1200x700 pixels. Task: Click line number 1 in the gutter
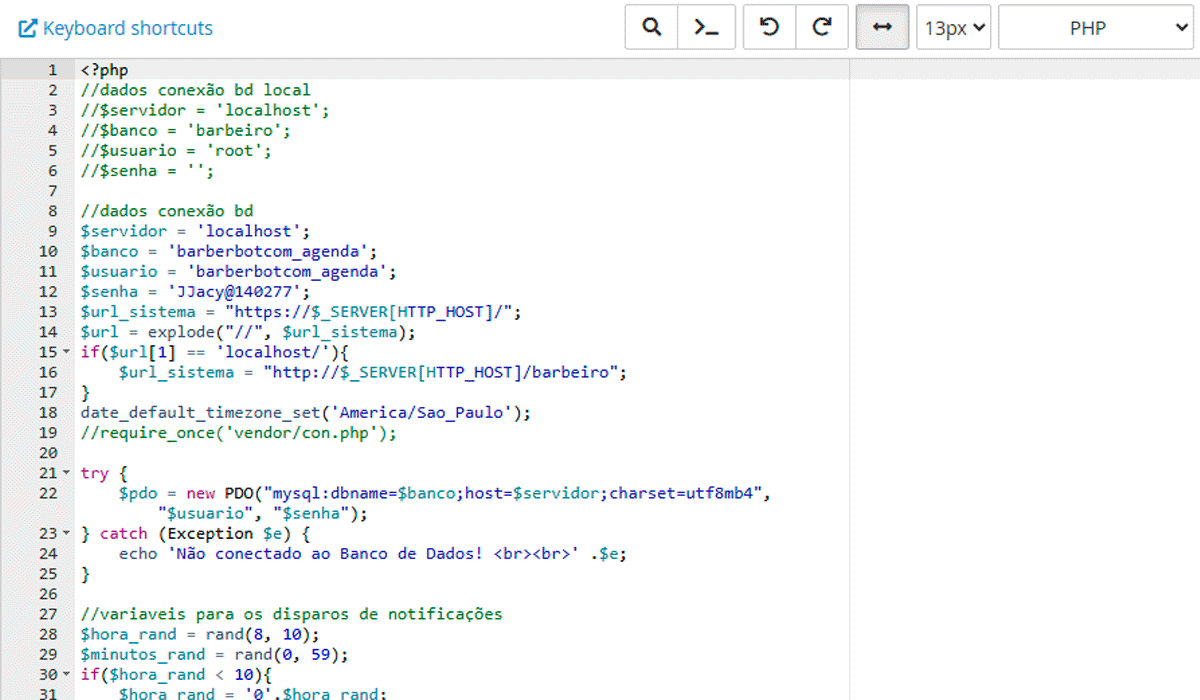point(52,70)
